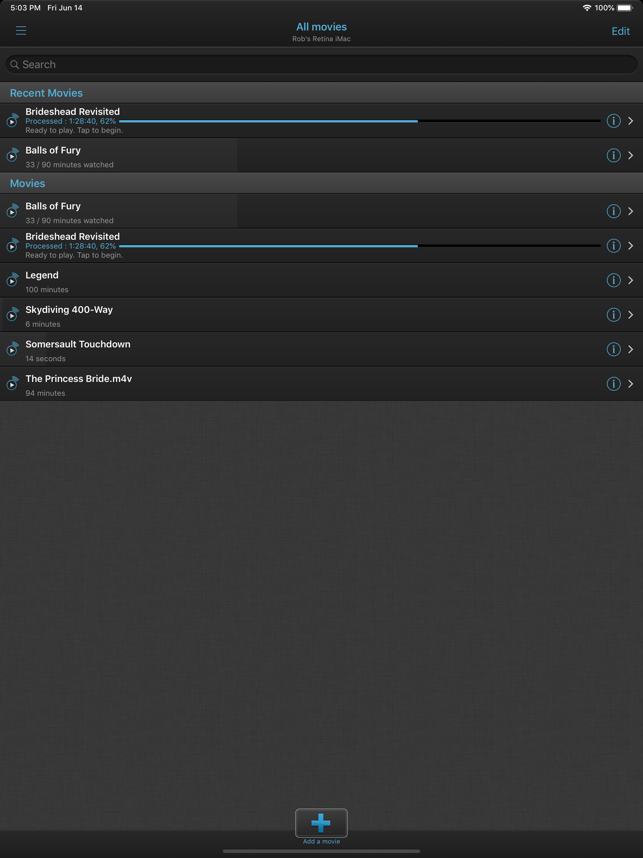Open the hamburger menu icon
This screenshot has height=858, width=643.
21,31
